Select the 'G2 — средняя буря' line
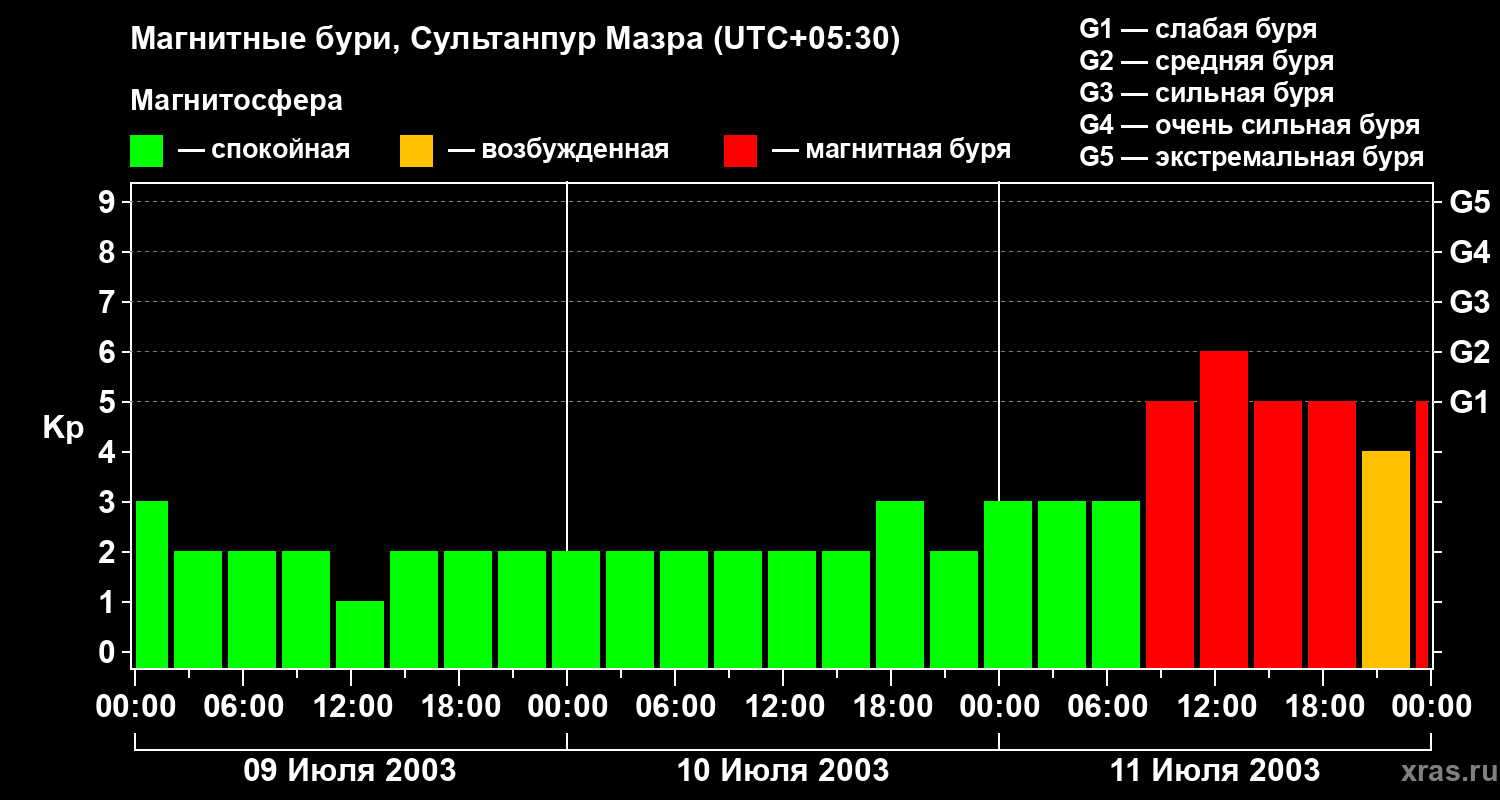Image resolution: width=1500 pixels, height=800 pixels. pyautogui.click(x=1207, y=61)
